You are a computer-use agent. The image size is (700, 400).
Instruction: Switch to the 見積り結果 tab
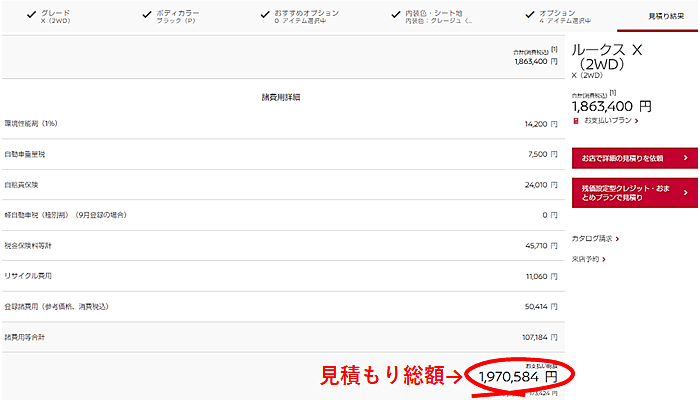[667, 16]
